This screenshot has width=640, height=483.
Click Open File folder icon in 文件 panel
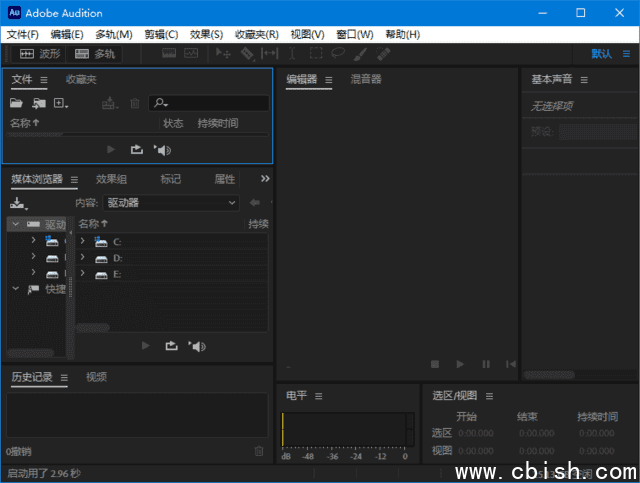[x=16, y=103]
